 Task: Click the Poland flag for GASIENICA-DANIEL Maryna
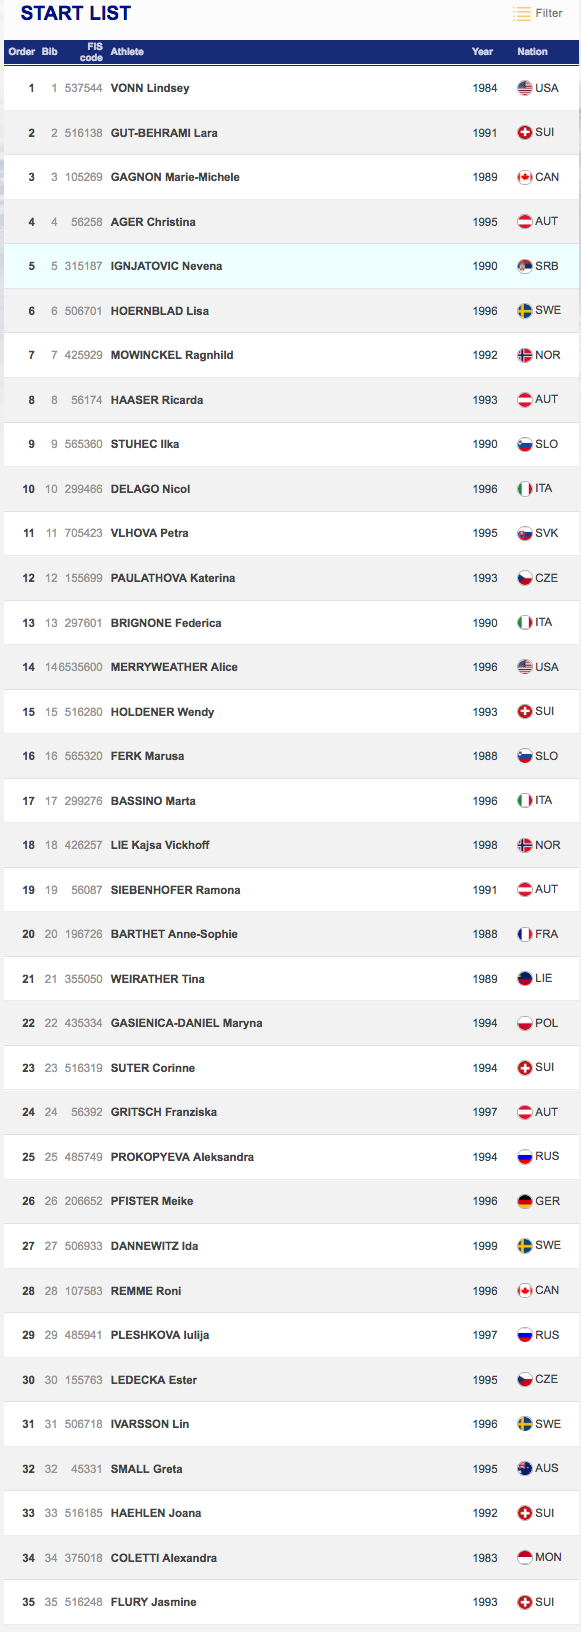[525, 1023]
